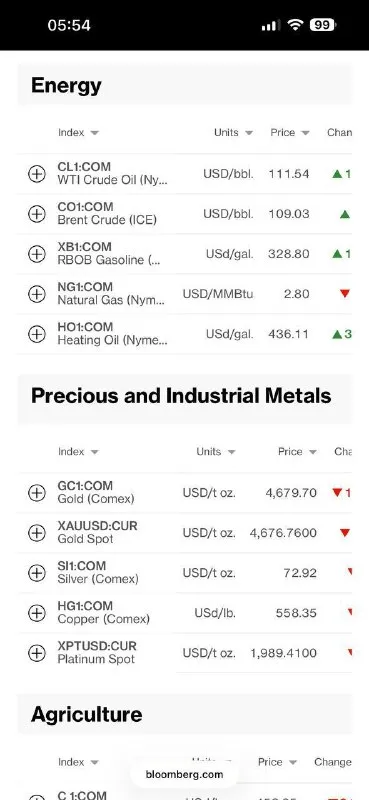Screen dimensions: 369x800
Task: Add Copper (Comex) via plus icon
Action: [x=36, y=613]
